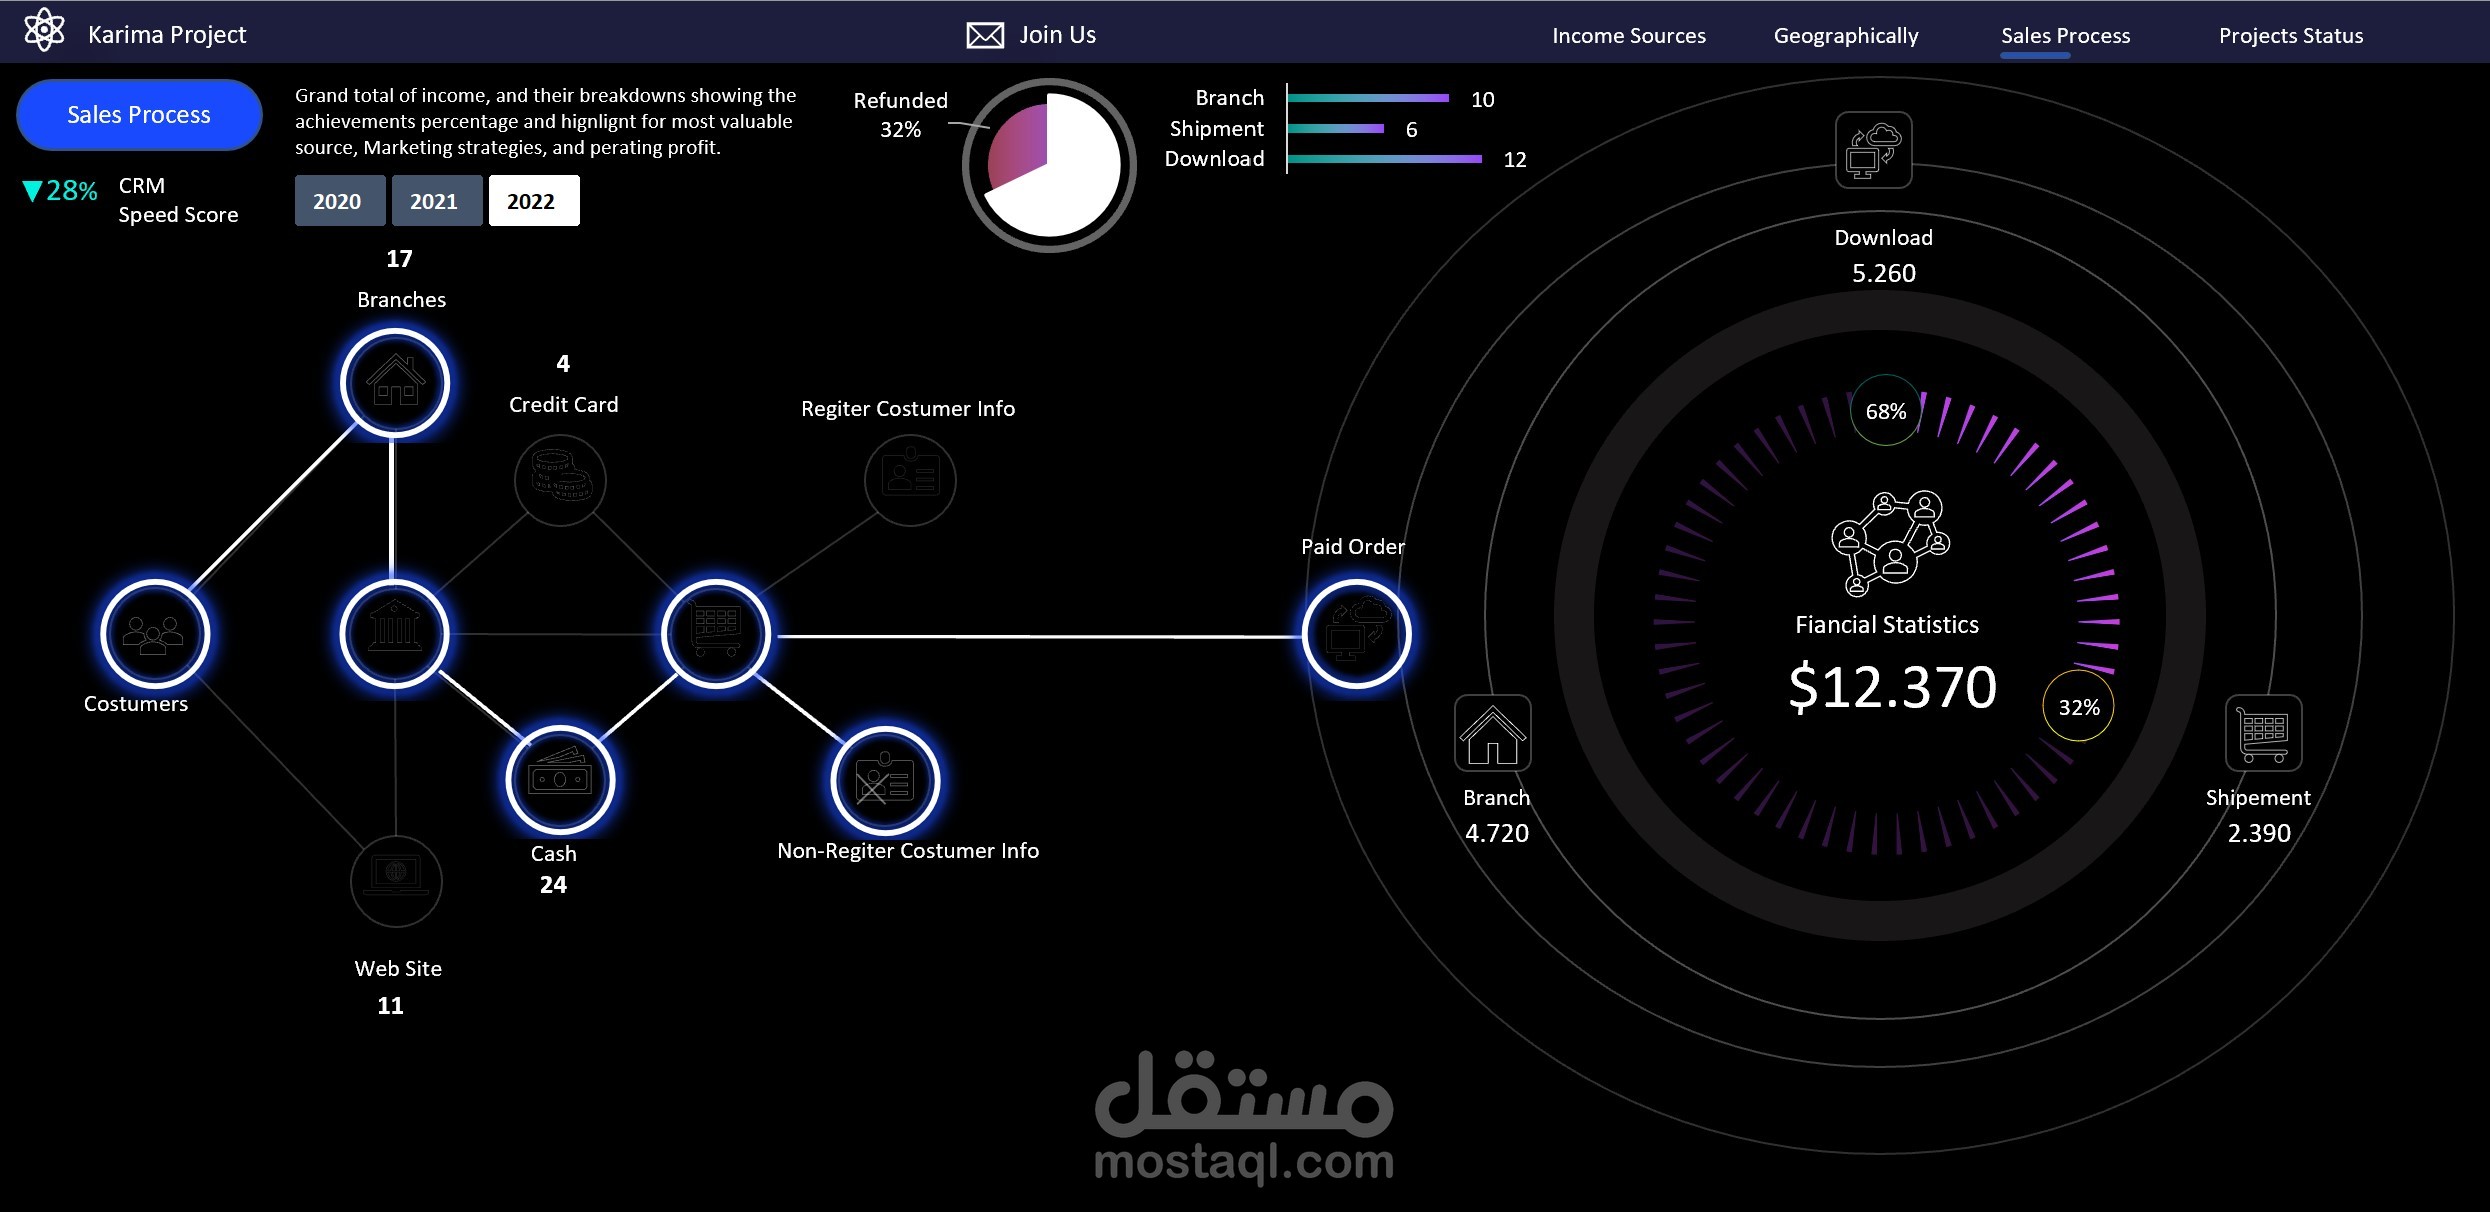Open the Download cloud icon tile
The height and width of the screenshot is (1212, 2490).
click(x=1873, y=150)
